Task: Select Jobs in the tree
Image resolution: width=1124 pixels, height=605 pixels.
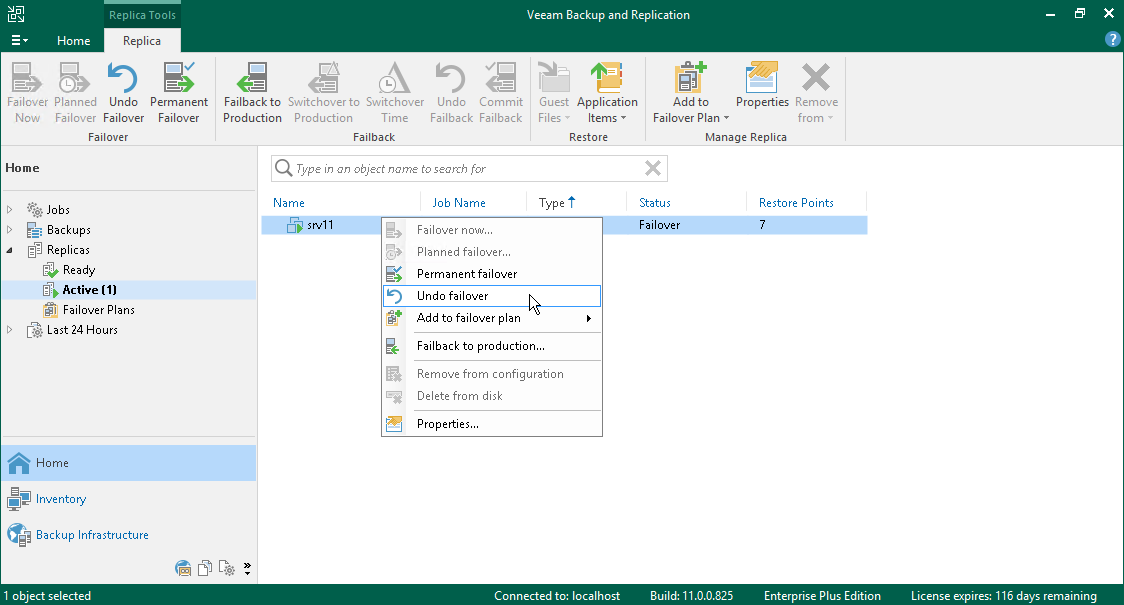Action: click(x=58, y=210)
